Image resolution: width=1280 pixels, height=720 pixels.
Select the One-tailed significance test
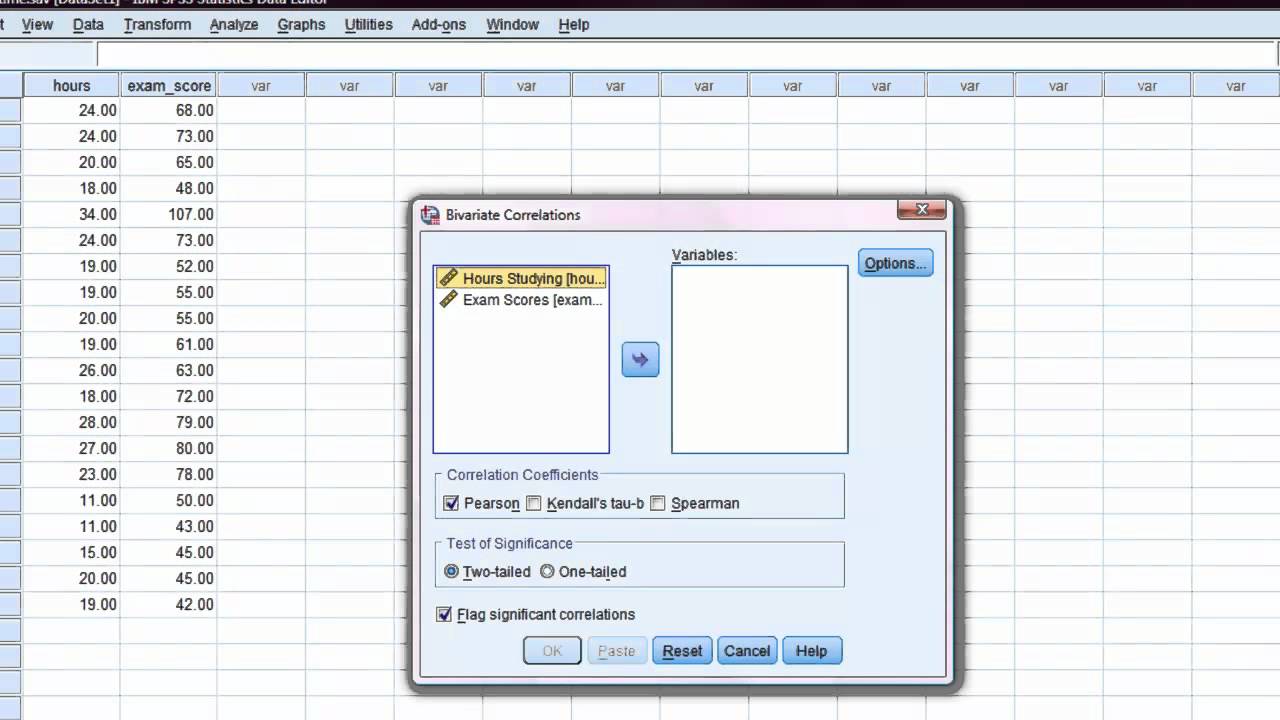pyautogui.click(x=547, y=571)
